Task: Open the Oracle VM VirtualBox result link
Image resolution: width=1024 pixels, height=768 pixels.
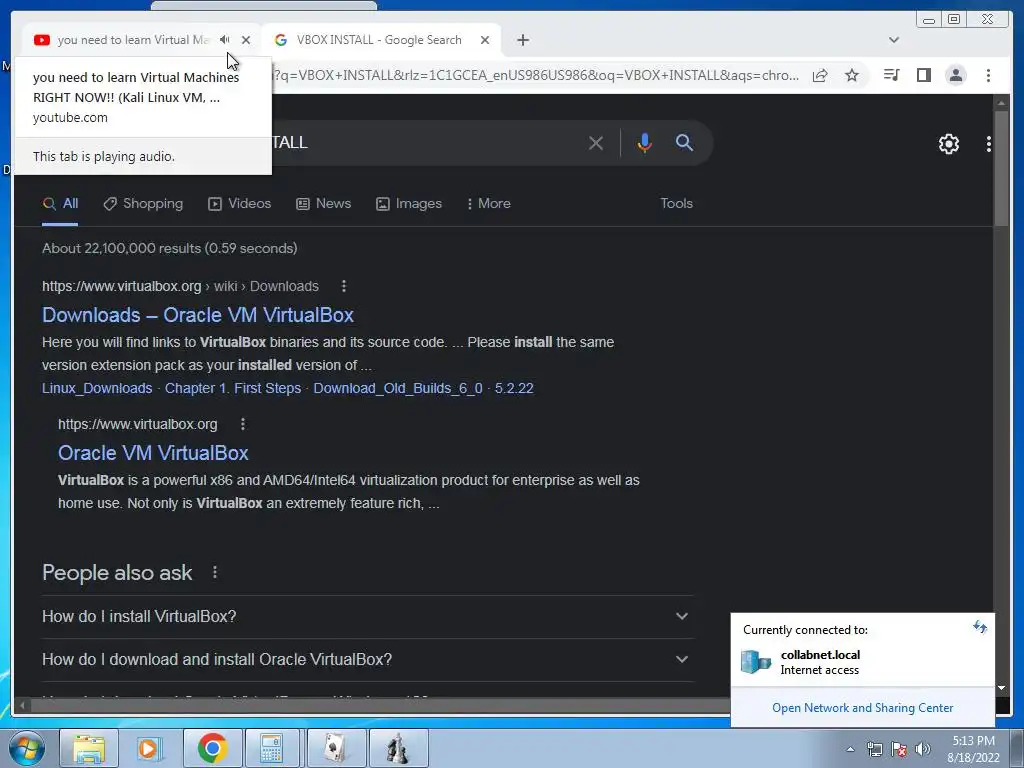Action: 153,453
